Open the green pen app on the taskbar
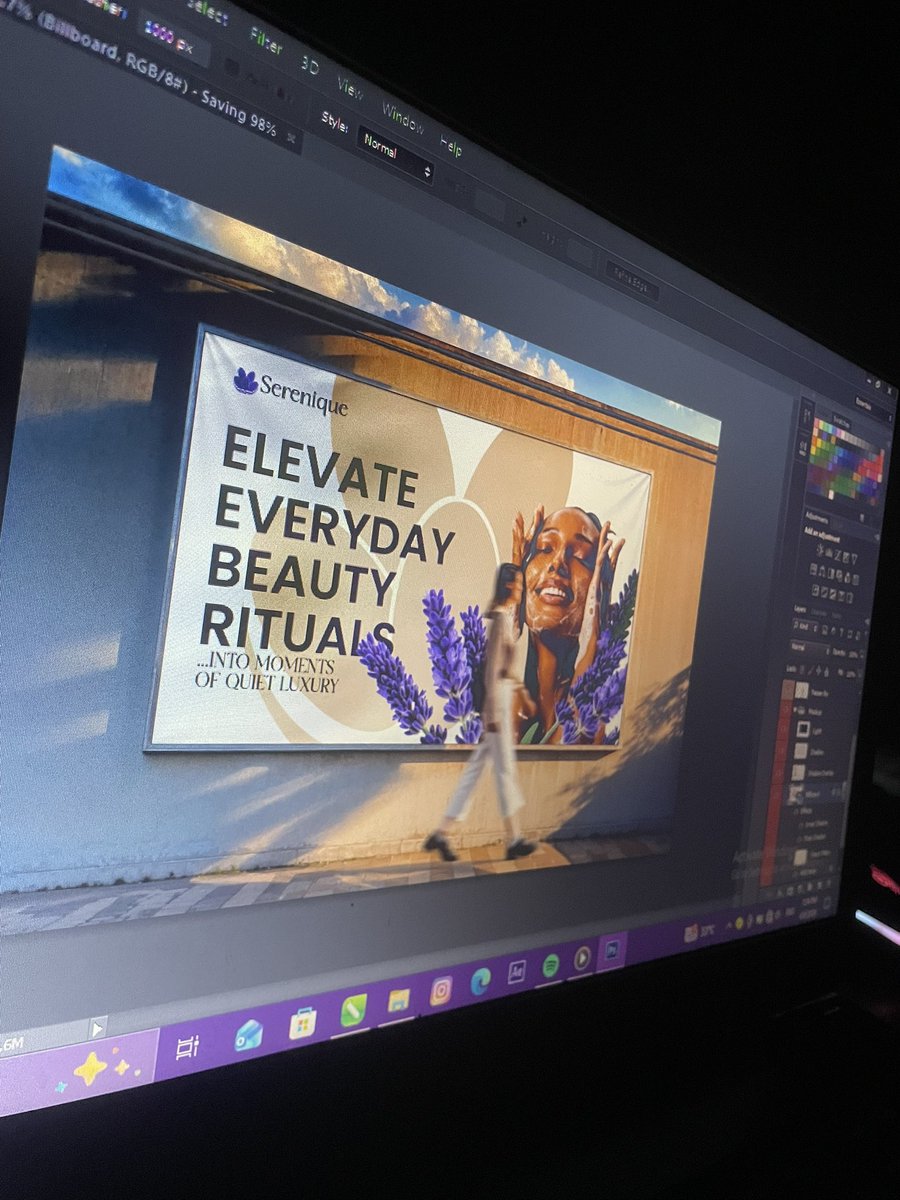The height and width of the screenshot is (1200, 900). click(353, 1010)
